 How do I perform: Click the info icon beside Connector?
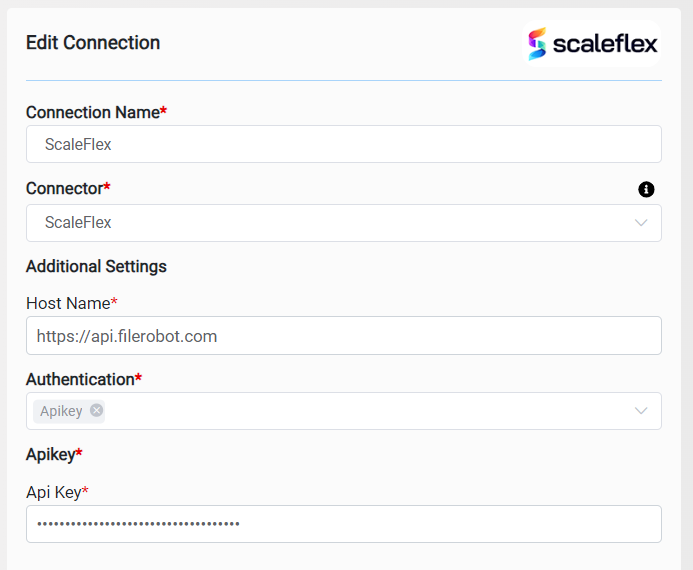[646, 189]
